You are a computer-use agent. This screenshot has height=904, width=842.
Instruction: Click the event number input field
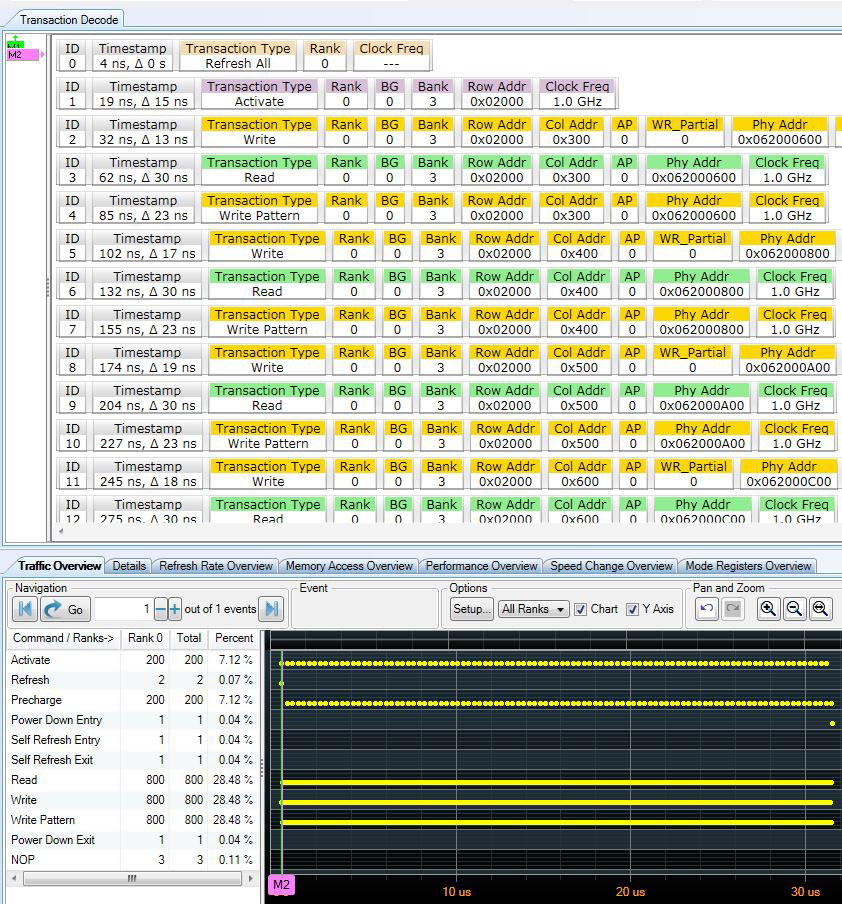point(123,609)
